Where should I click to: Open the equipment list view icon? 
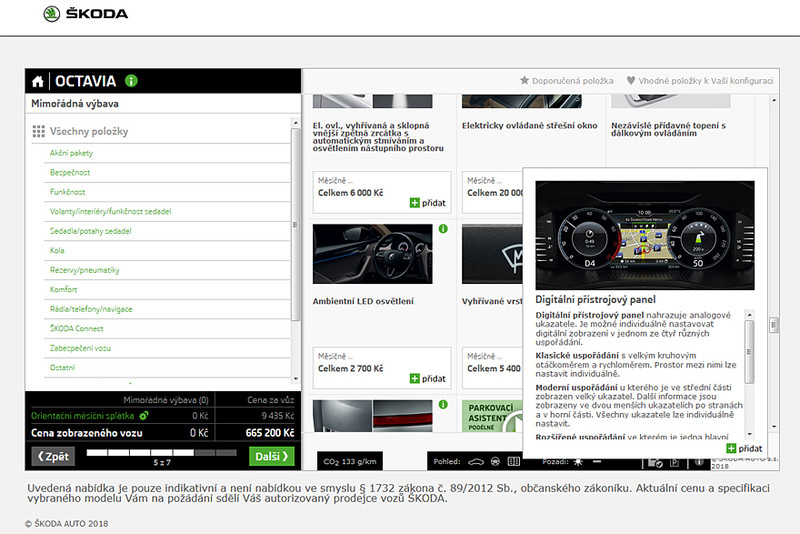pyautogui.click(x=514, y=462)
